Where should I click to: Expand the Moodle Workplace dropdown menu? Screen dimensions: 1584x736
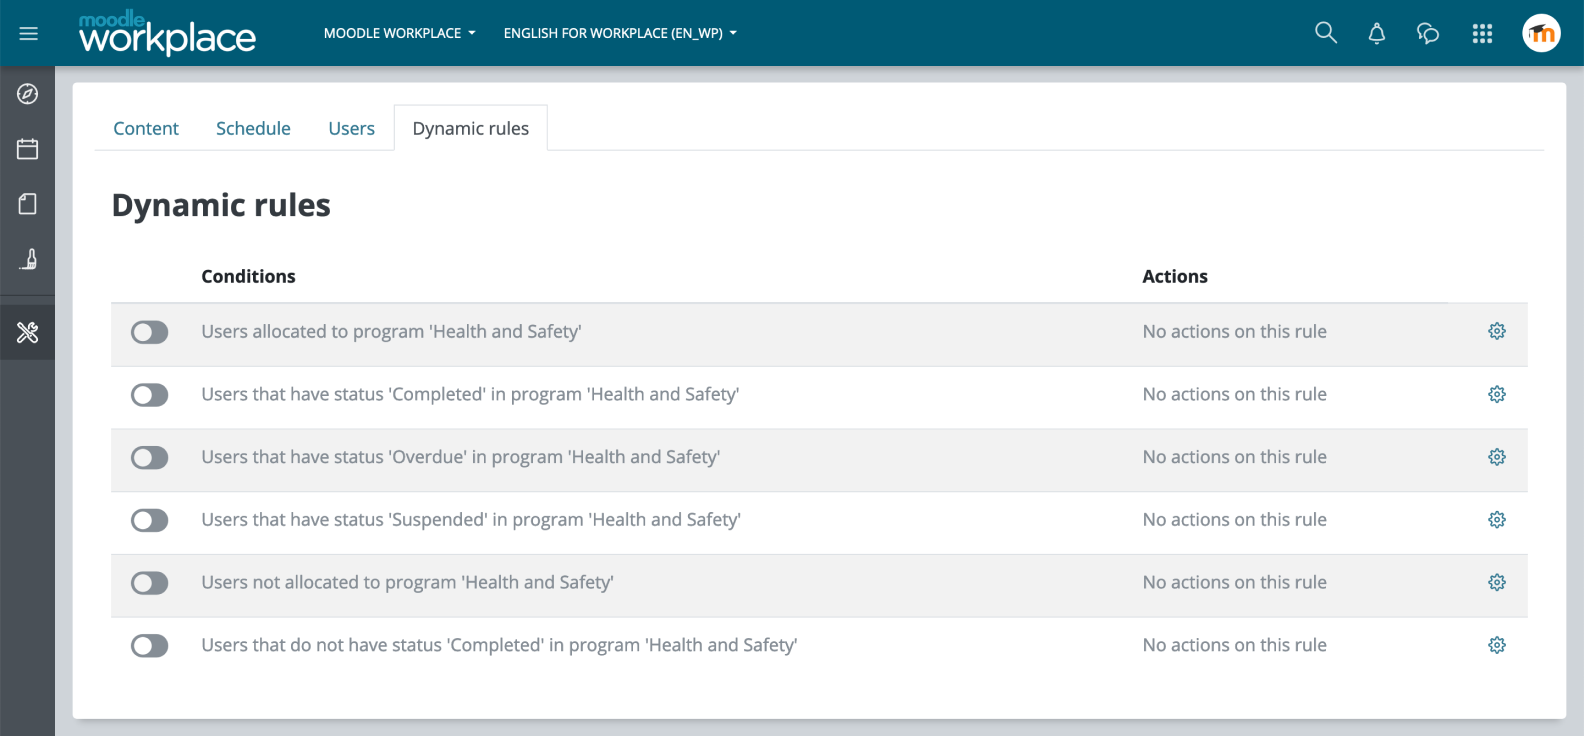399,33
